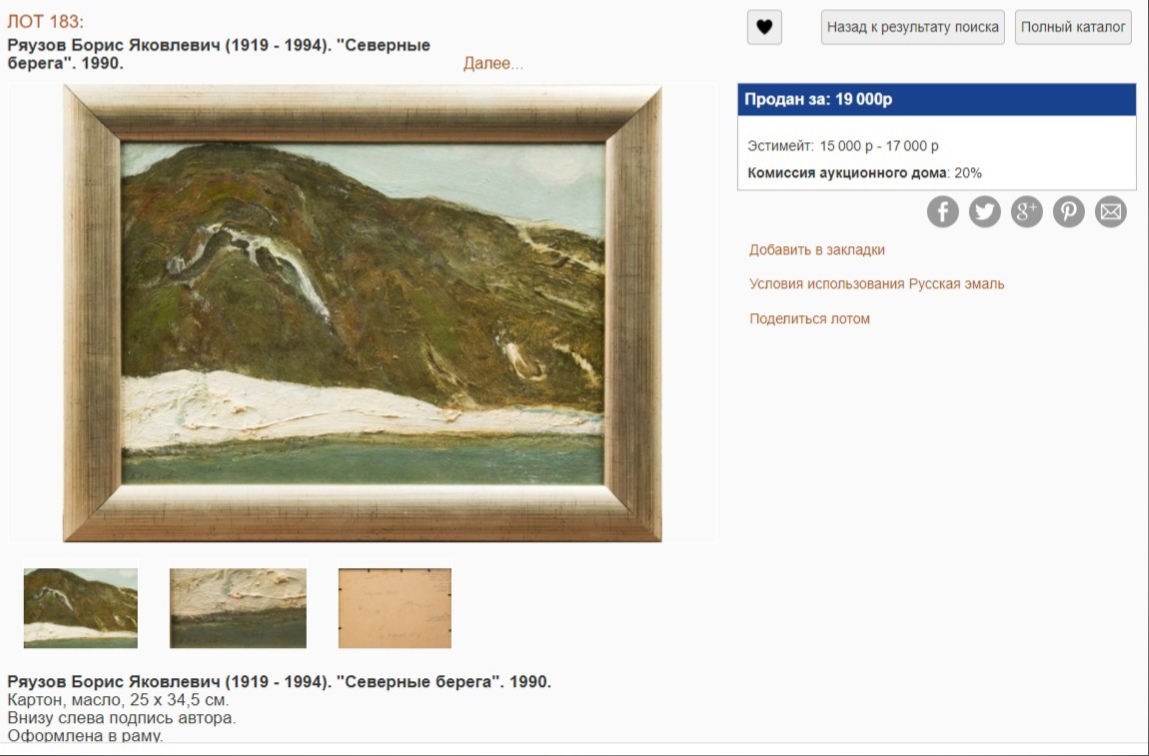This screenshot has height=756, width=1149.
Task: Click Поделиться лотом link
Action: (x=809, y=319)
